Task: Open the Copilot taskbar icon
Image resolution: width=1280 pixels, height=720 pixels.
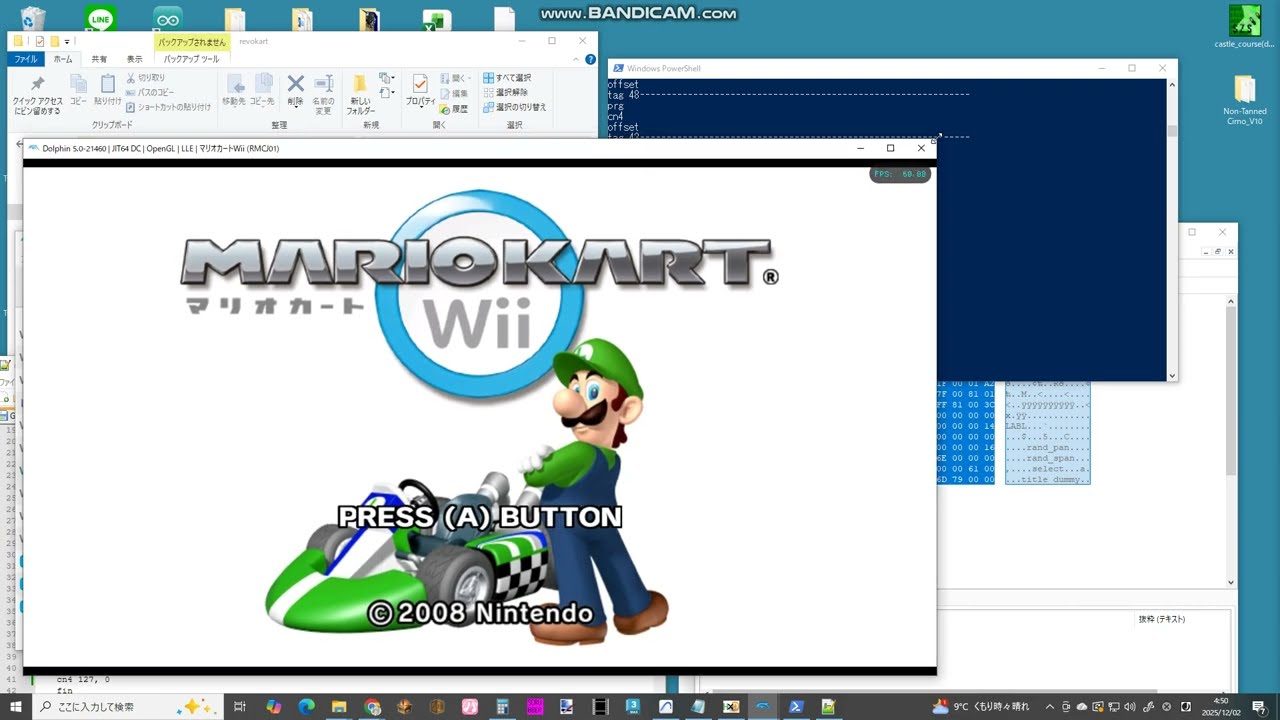Action: [x=274, y=707]
